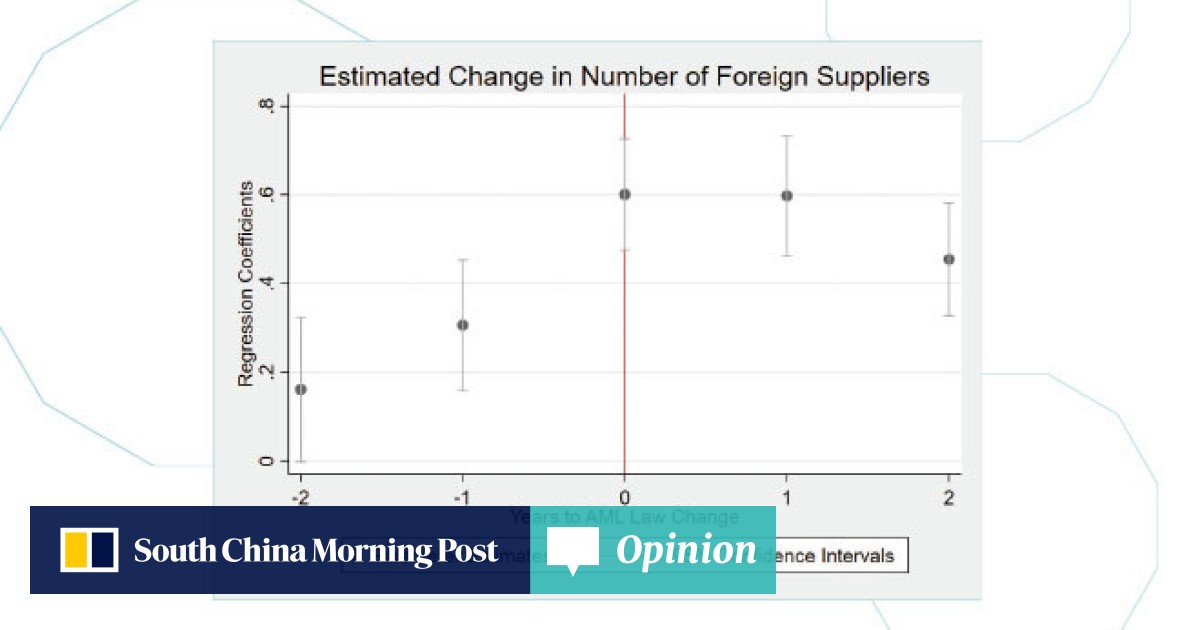This screenshot has height=630, width=1200.
Task: Select the data point at year 1
Action: (787, 196)
